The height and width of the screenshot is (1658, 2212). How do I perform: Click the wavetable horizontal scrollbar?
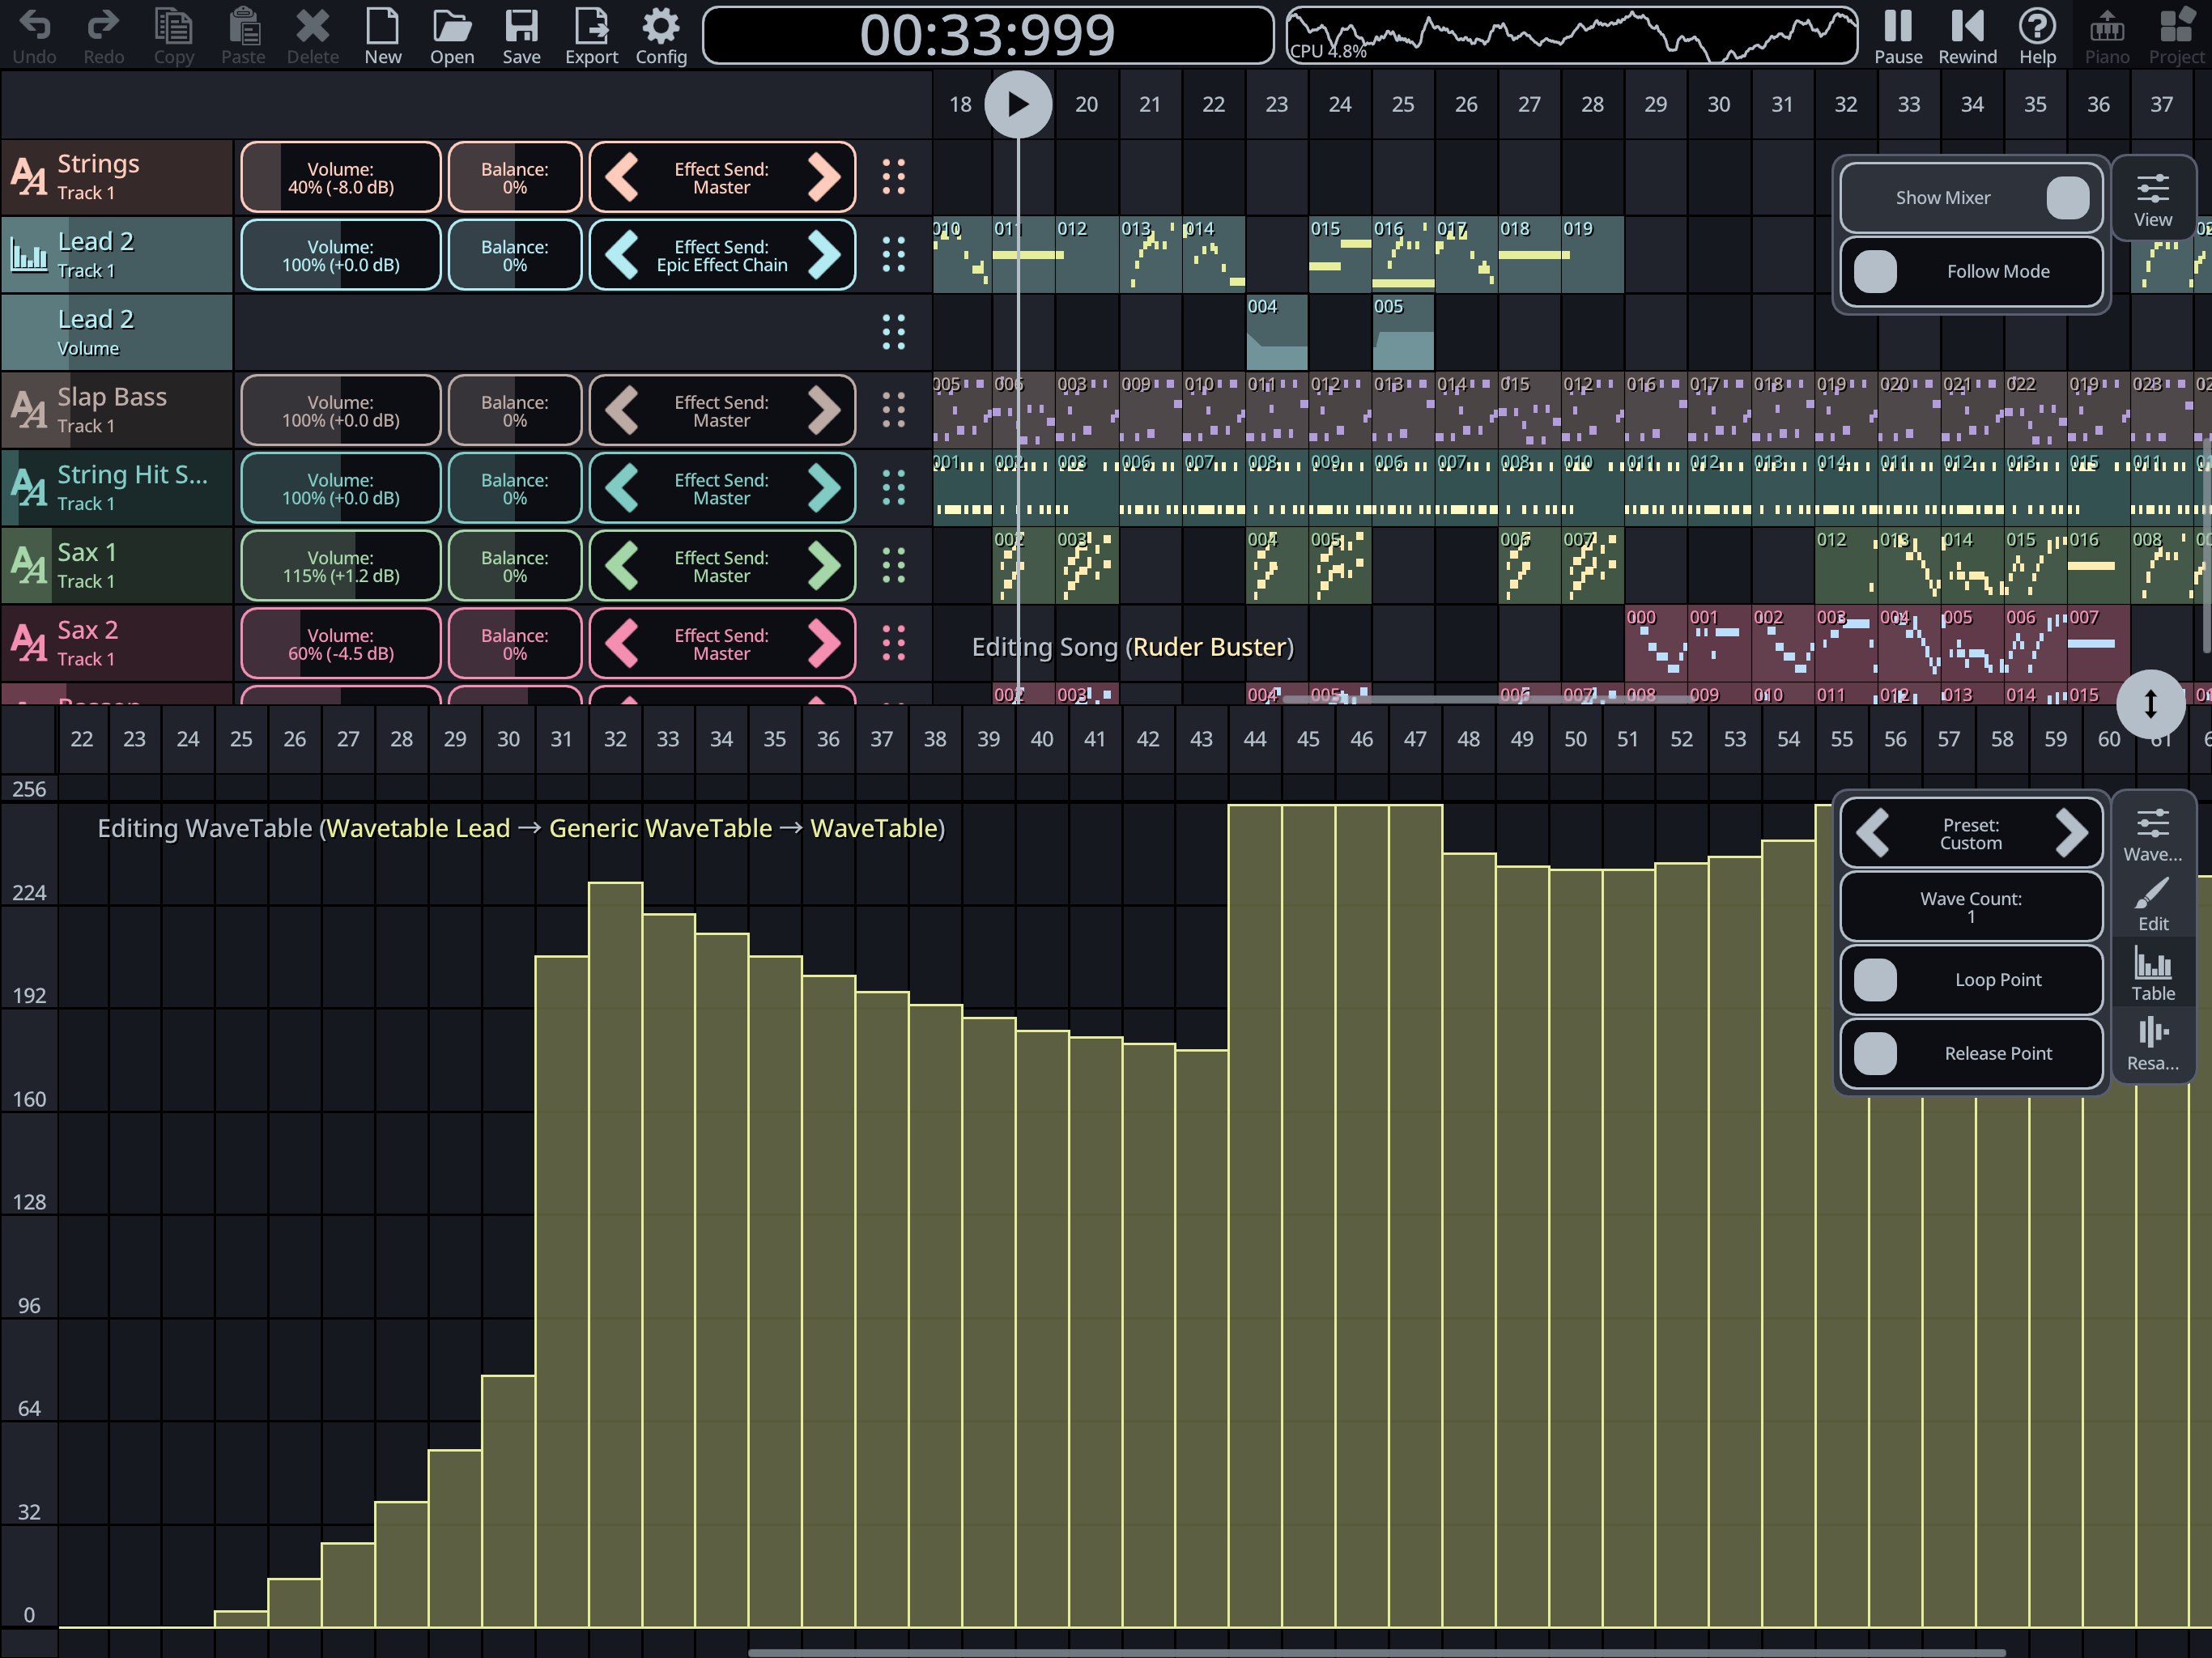coord(1377,1652)
